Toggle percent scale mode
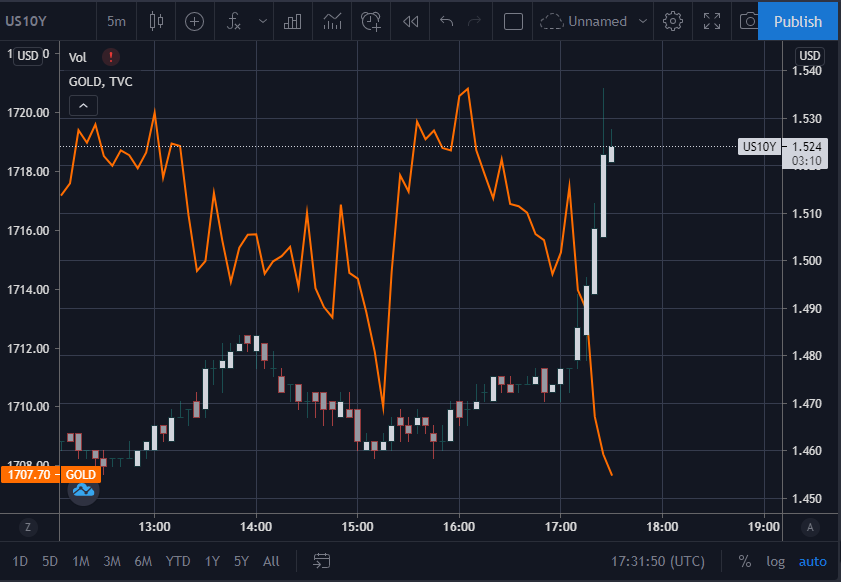The width and height of the screenshot is (841, 582). click(x=744, y=561)
